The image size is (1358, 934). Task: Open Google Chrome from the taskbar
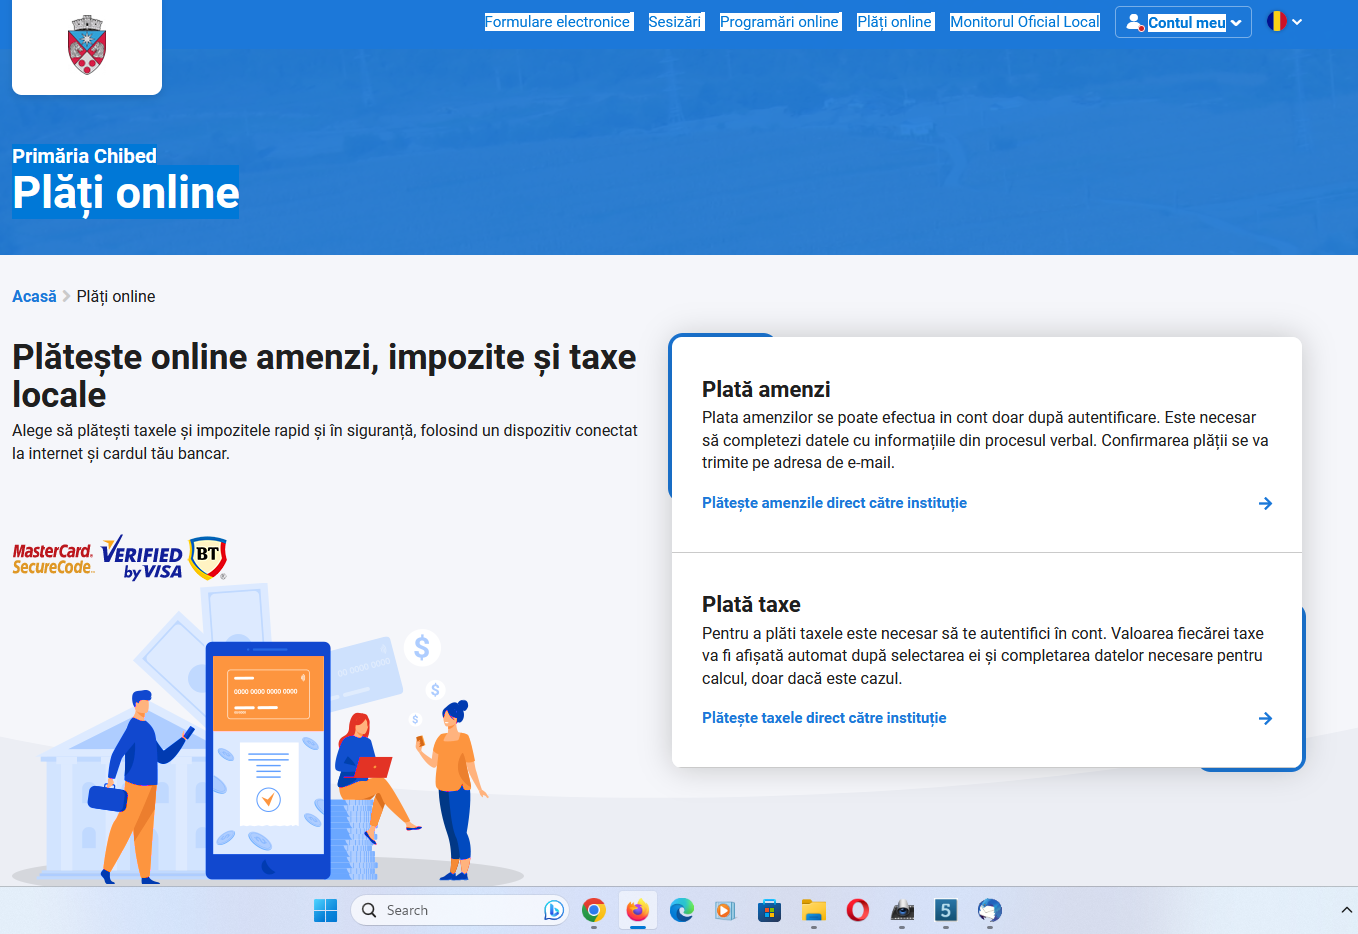coord(594,910)
